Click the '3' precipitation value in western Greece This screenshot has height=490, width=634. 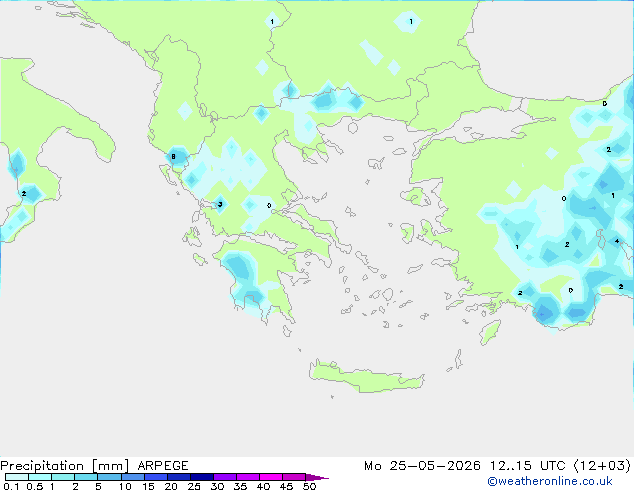click(220, 204)
